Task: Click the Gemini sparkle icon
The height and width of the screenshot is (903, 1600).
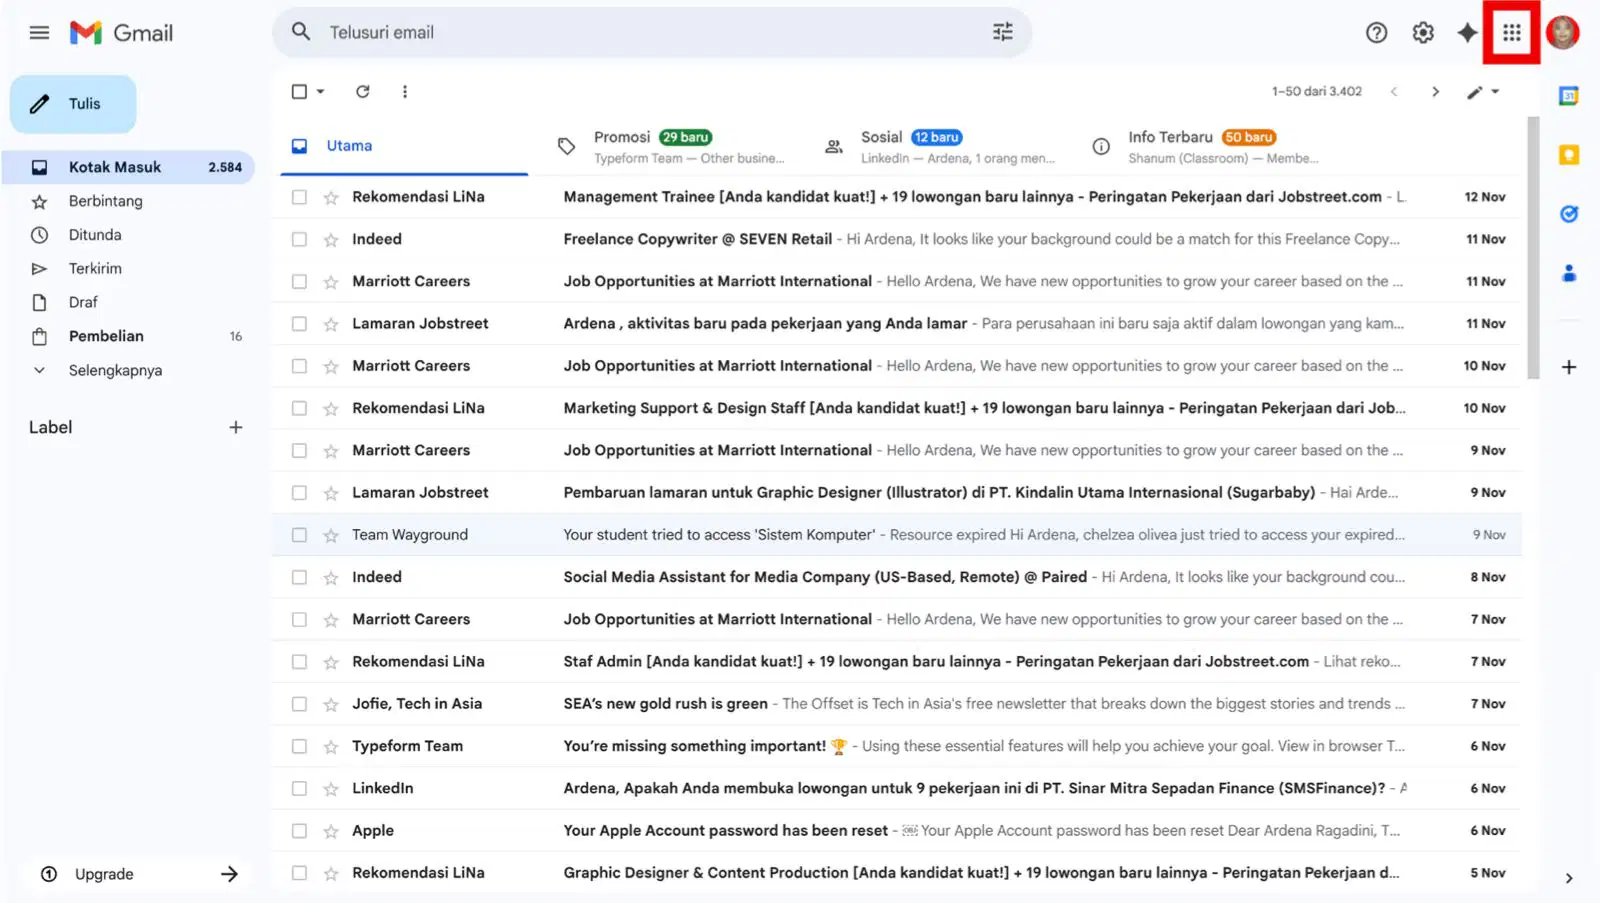Action: 1467,33
